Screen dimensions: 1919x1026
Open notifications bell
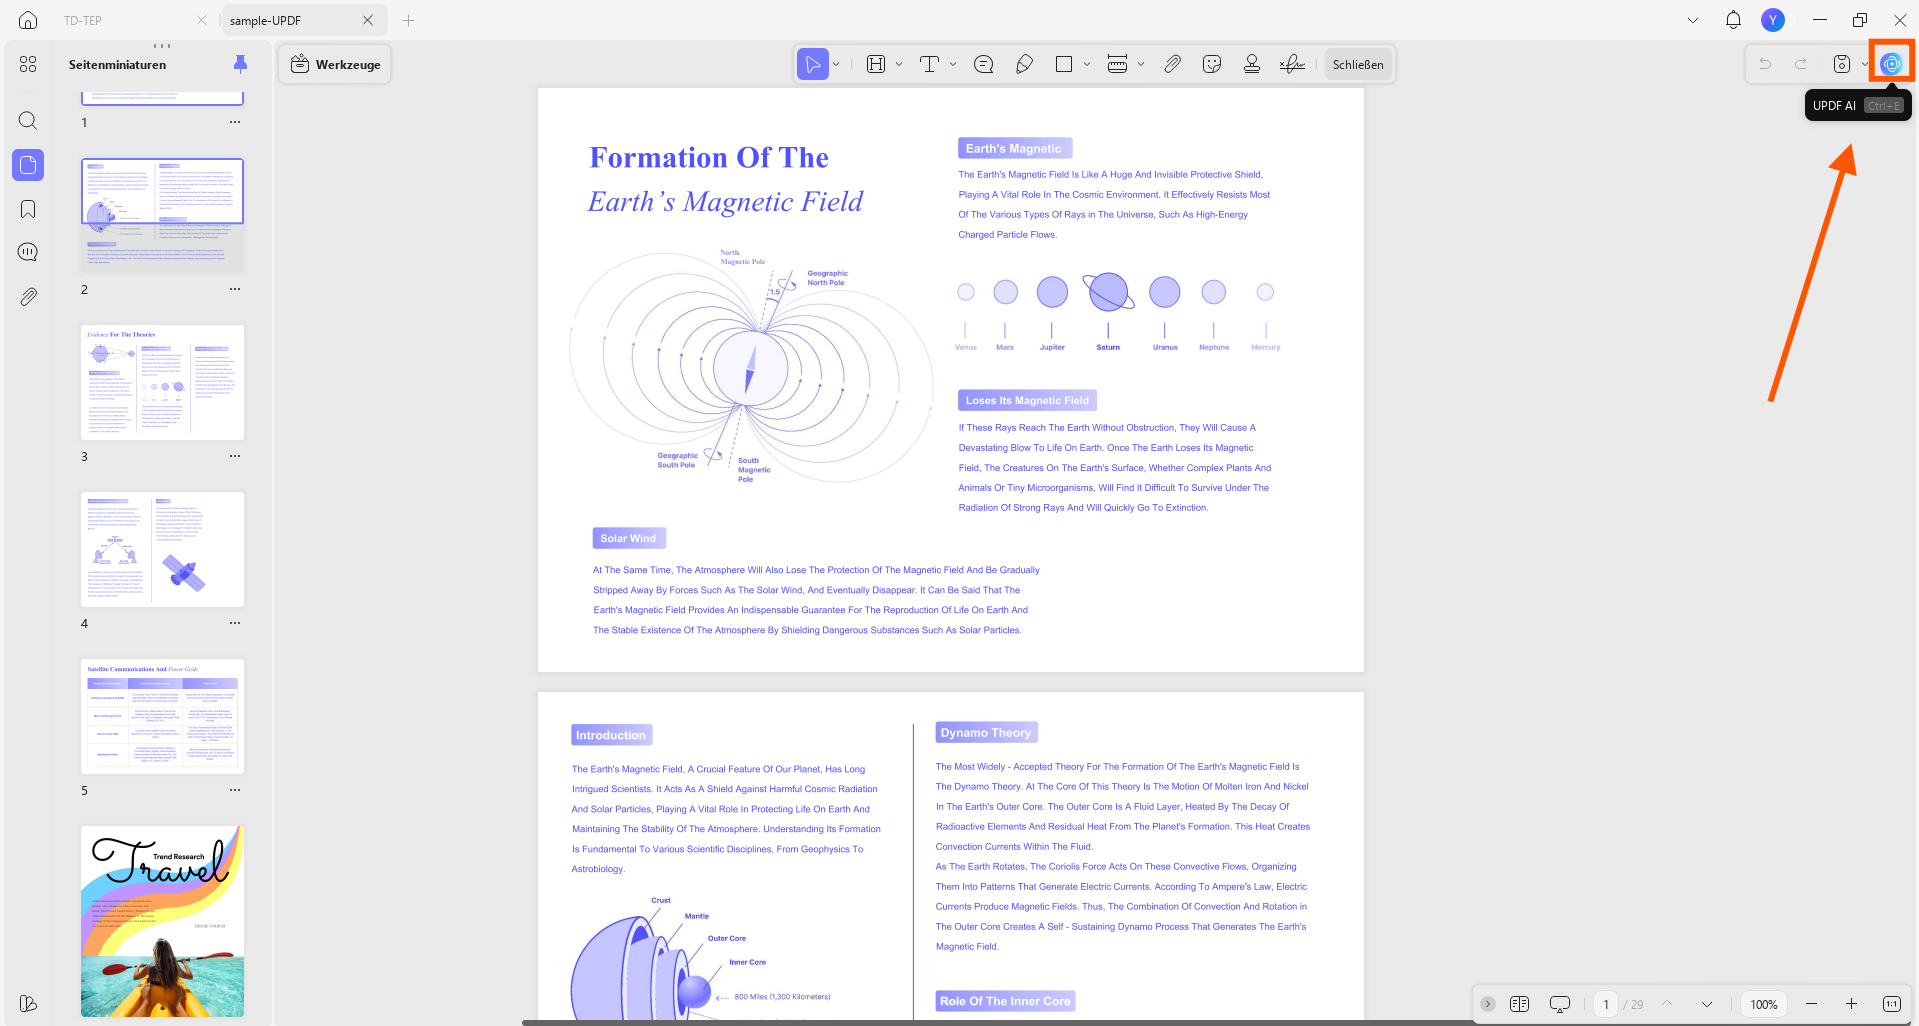(x=1733, y=20)
